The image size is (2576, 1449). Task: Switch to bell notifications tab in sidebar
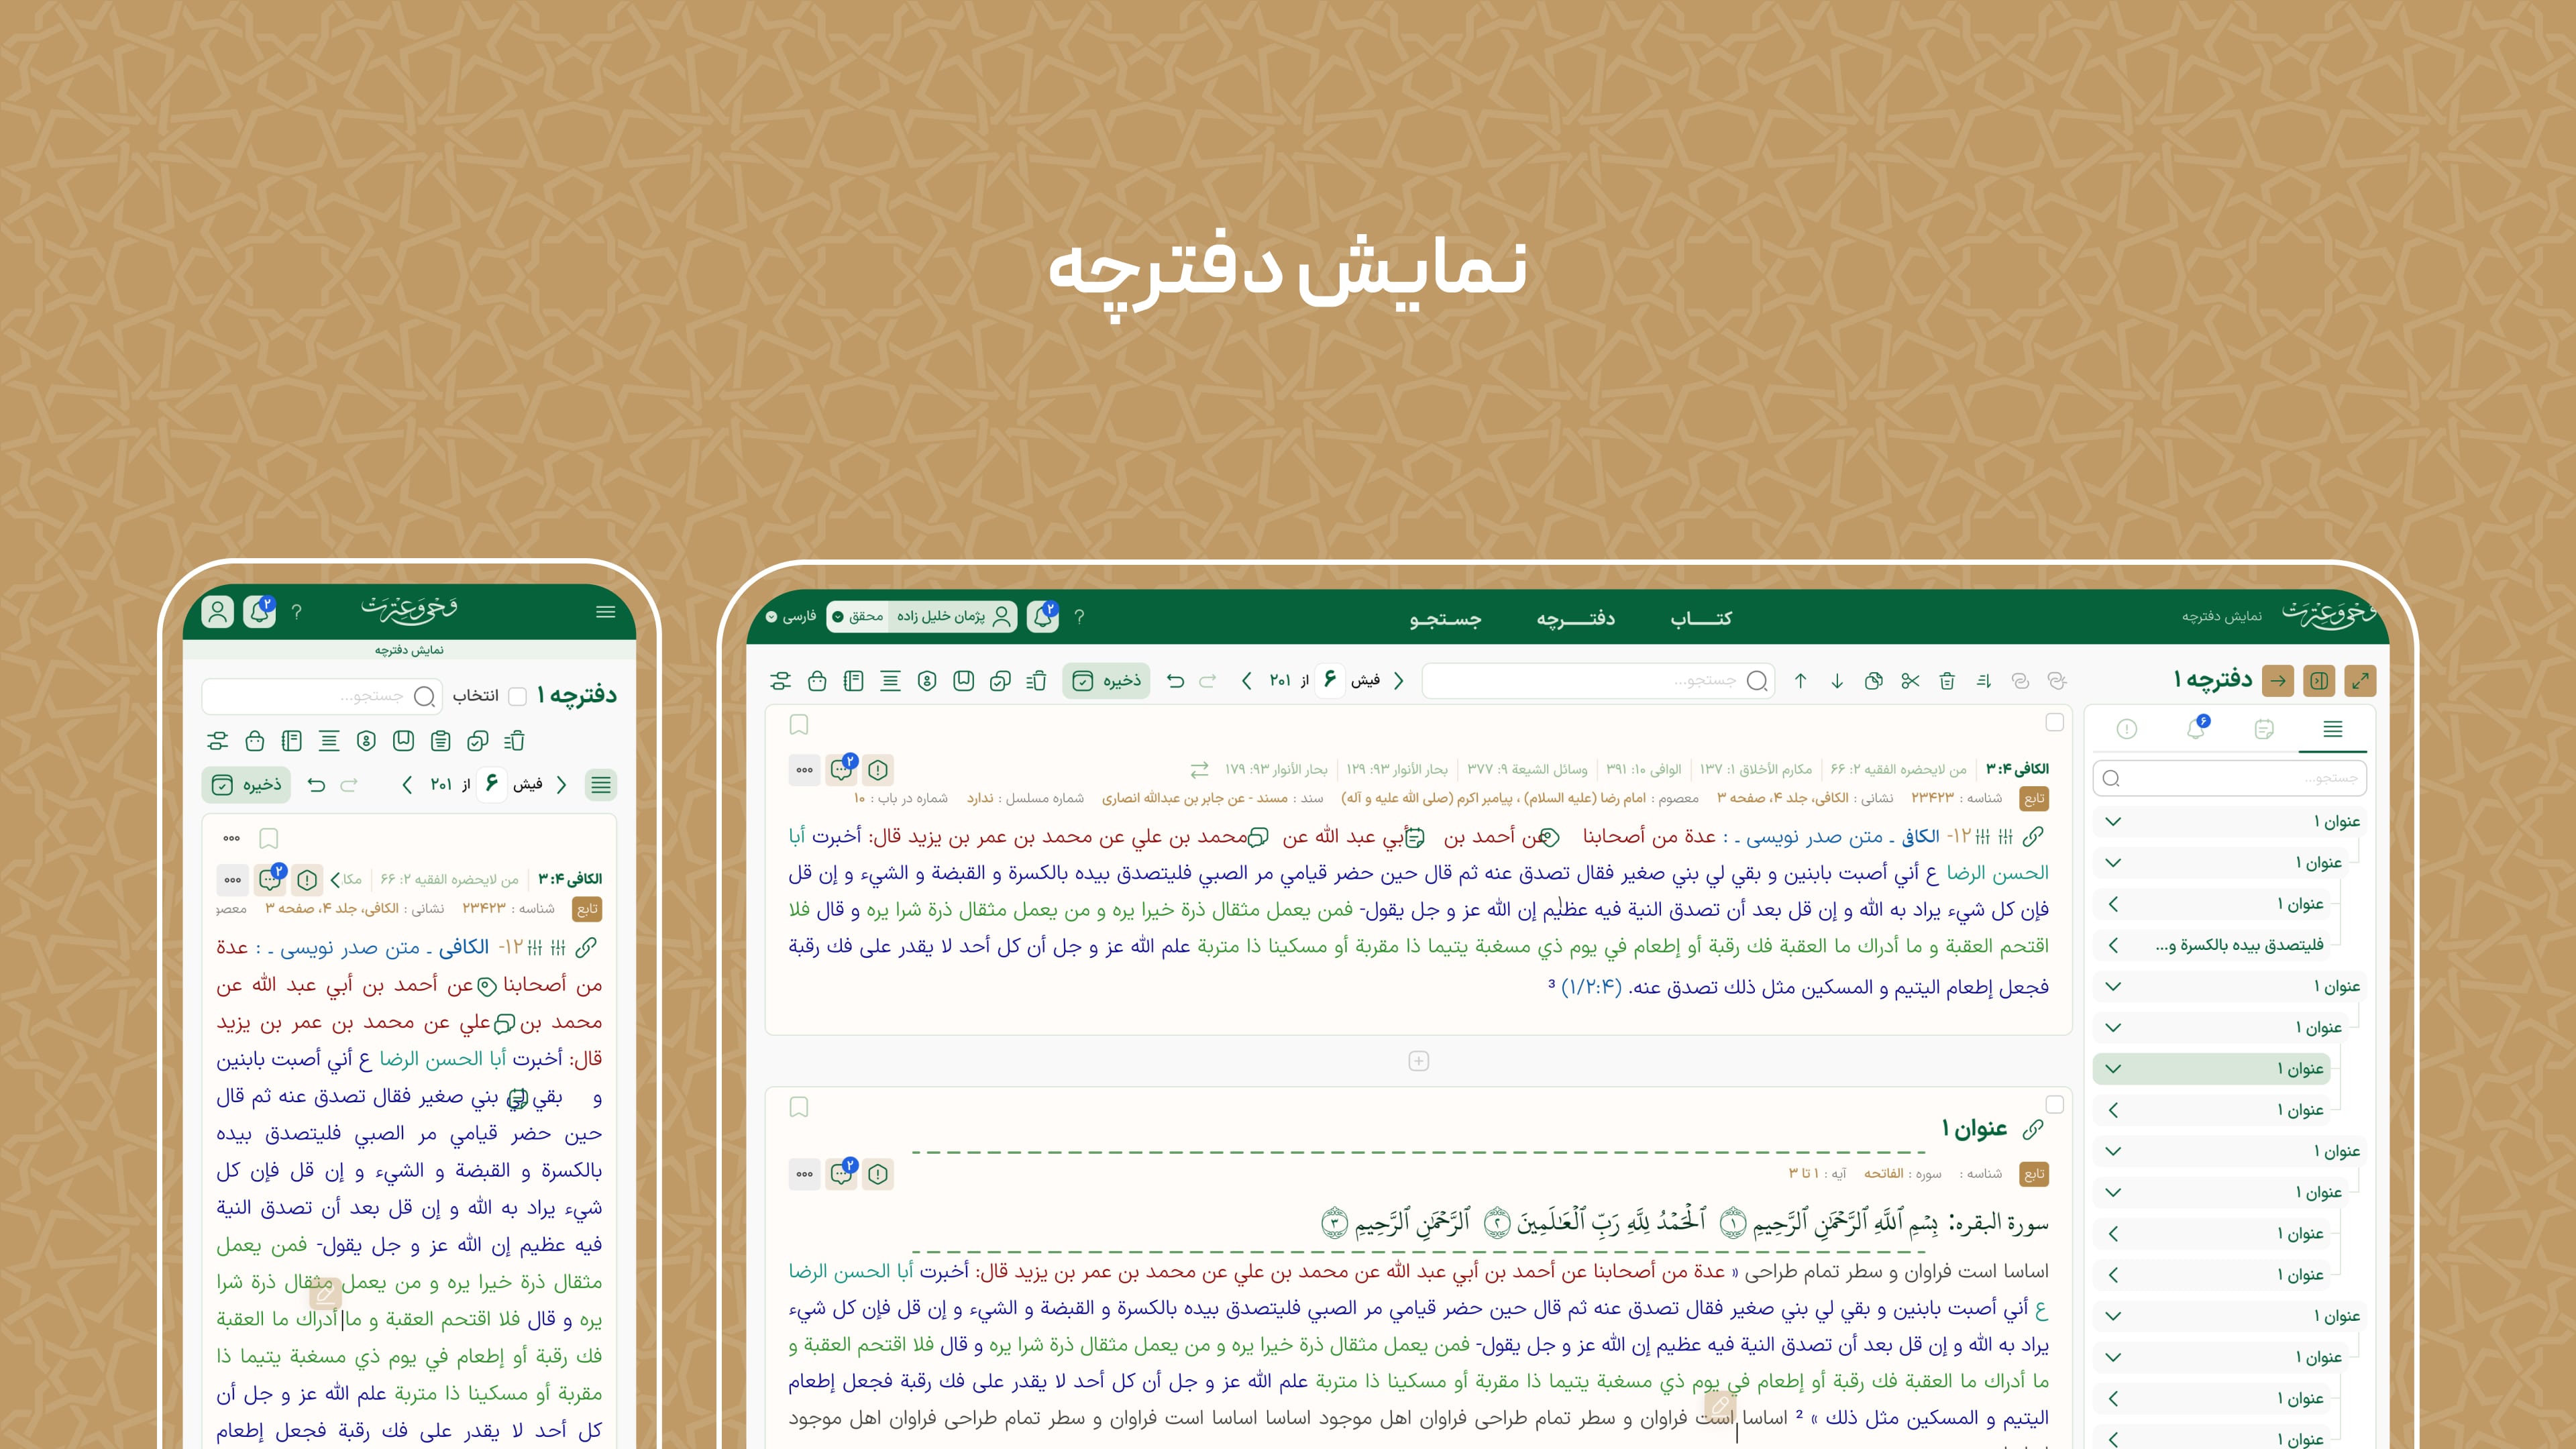[2196, 728]
